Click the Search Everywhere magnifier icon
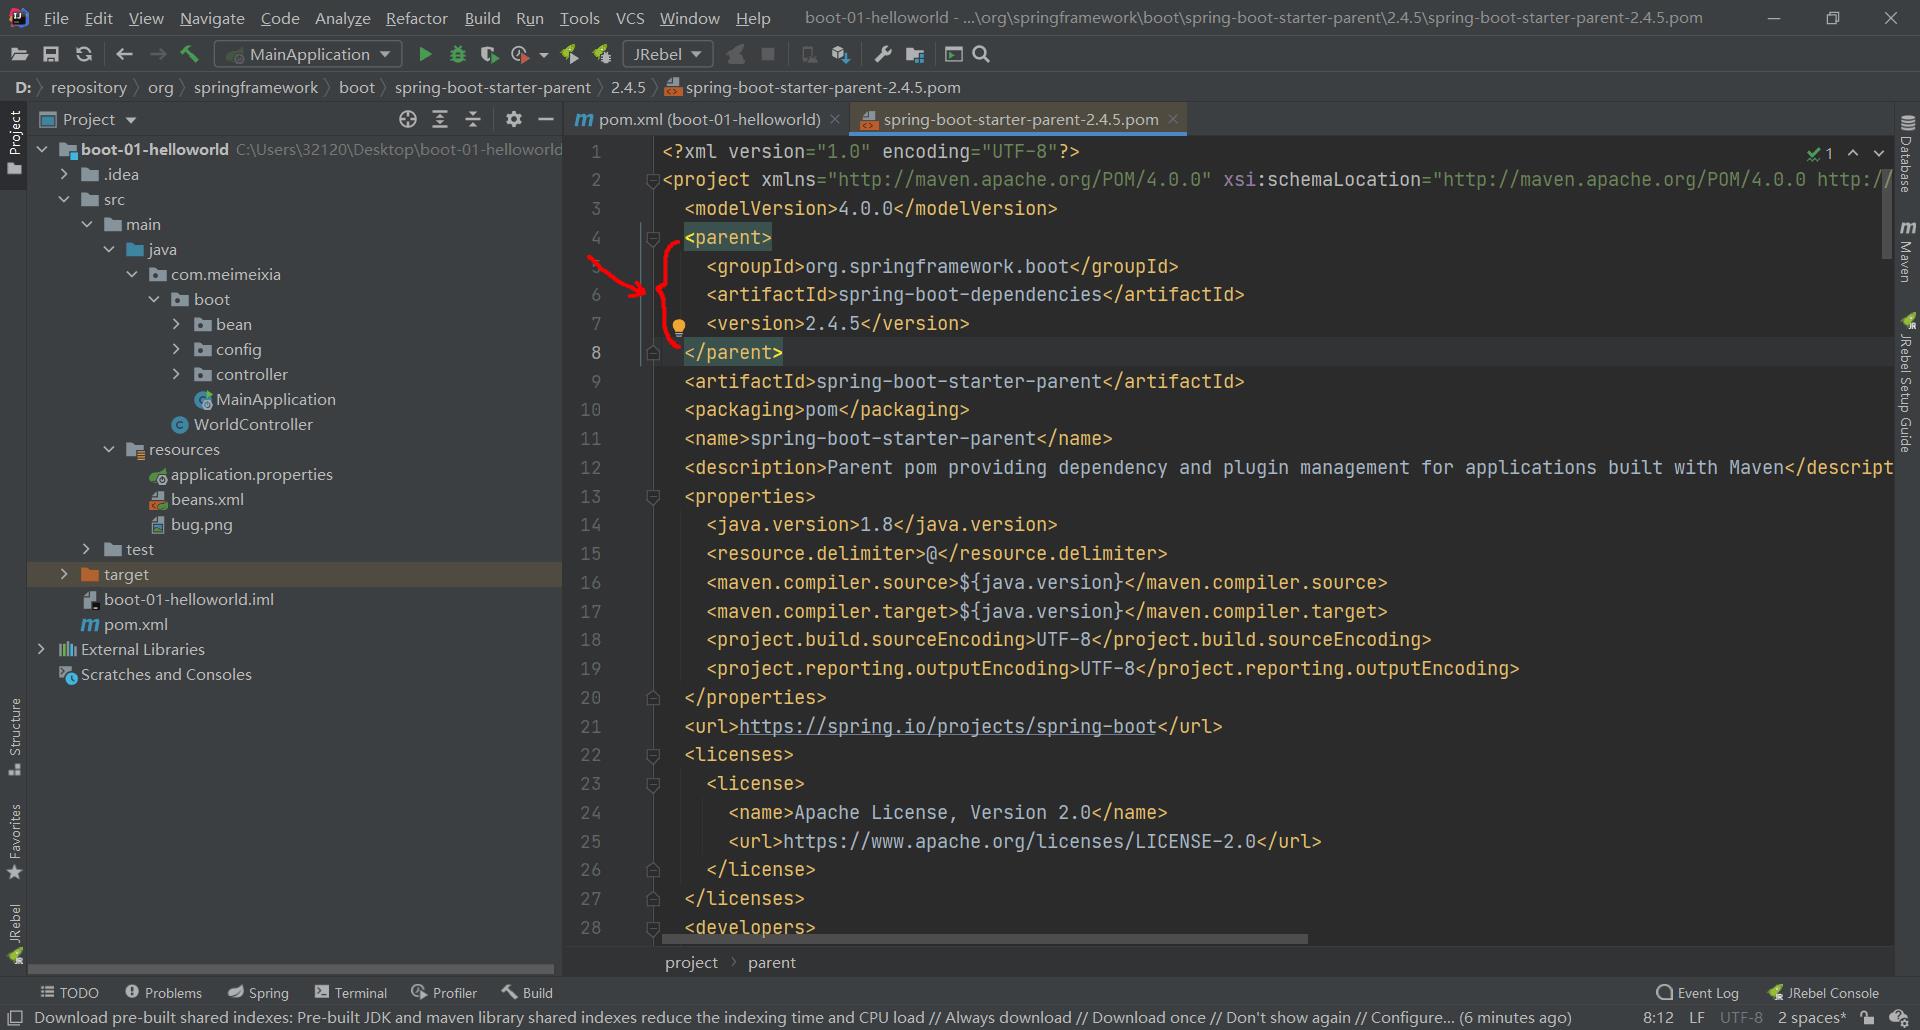This screenshot has width=1920, height=1030. (981, 54)
